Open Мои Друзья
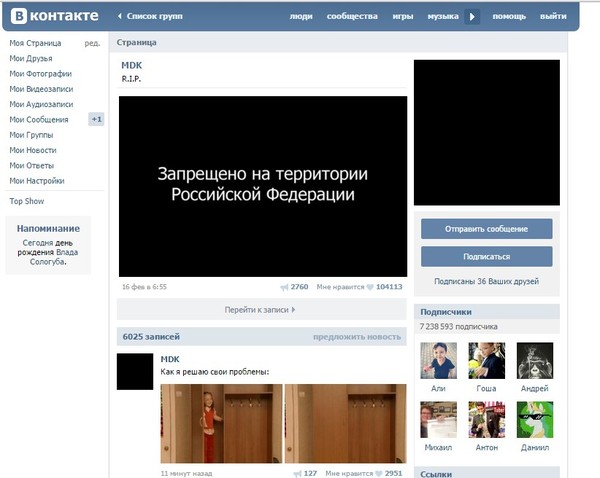Screen dimensions: 600x478 [31, 58]
